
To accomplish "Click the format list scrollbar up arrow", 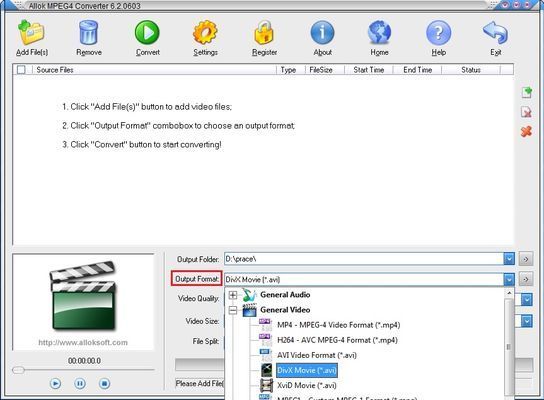I will click(509, 293).
